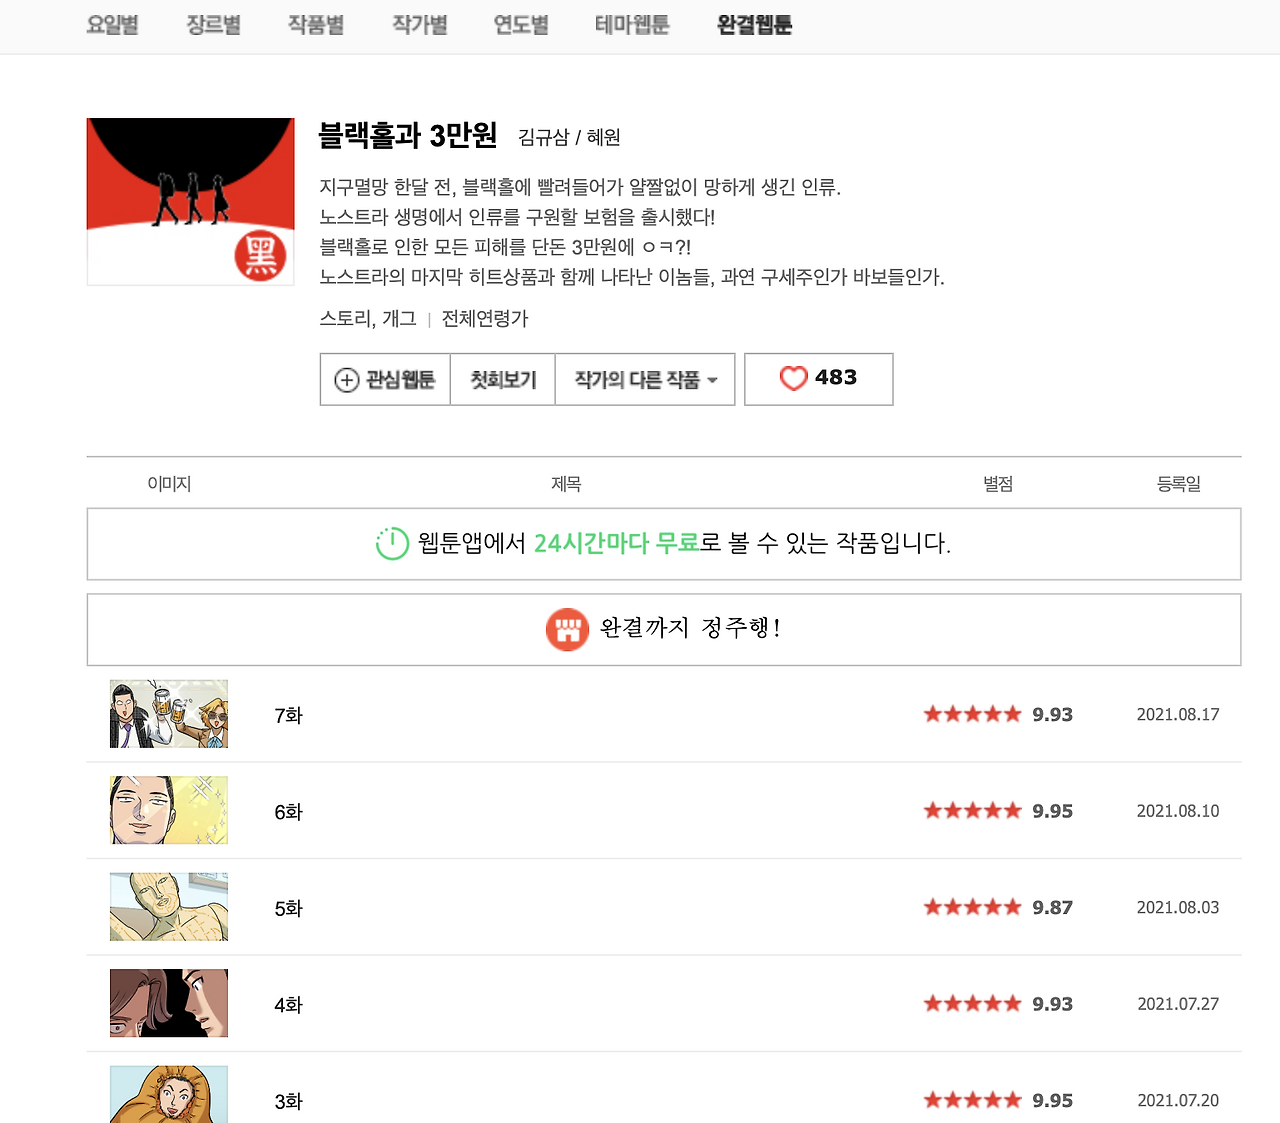Switch to the 작품별 tab
Image resolution: width=1280 pixels, height=1123 pixels.
coord(316,25)
